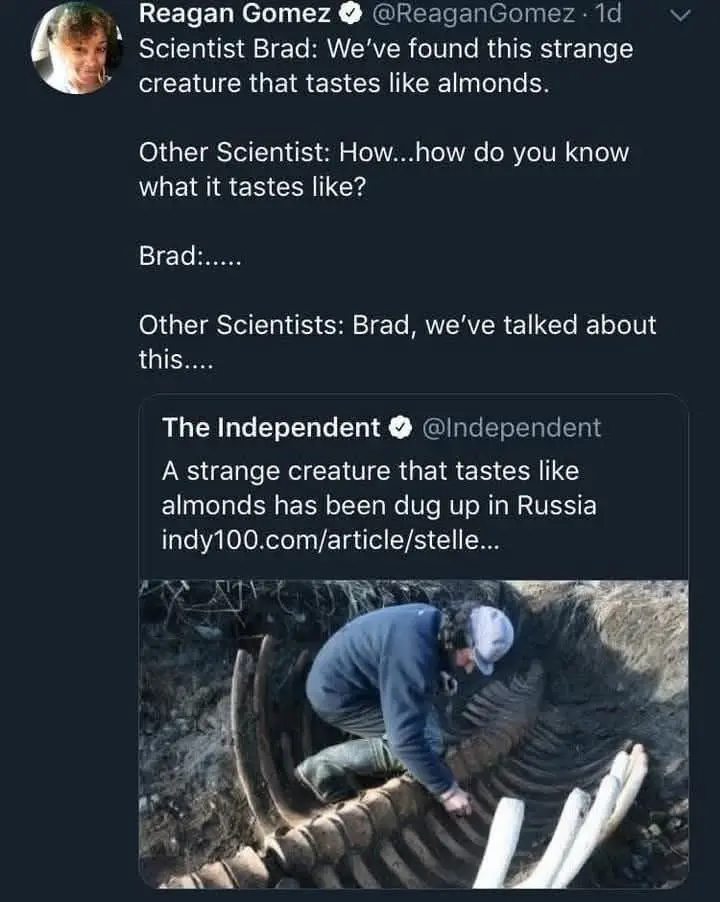
Task: Click "Other Scientists: Brad, we've talked about" text
Action: tap(397, 324)
